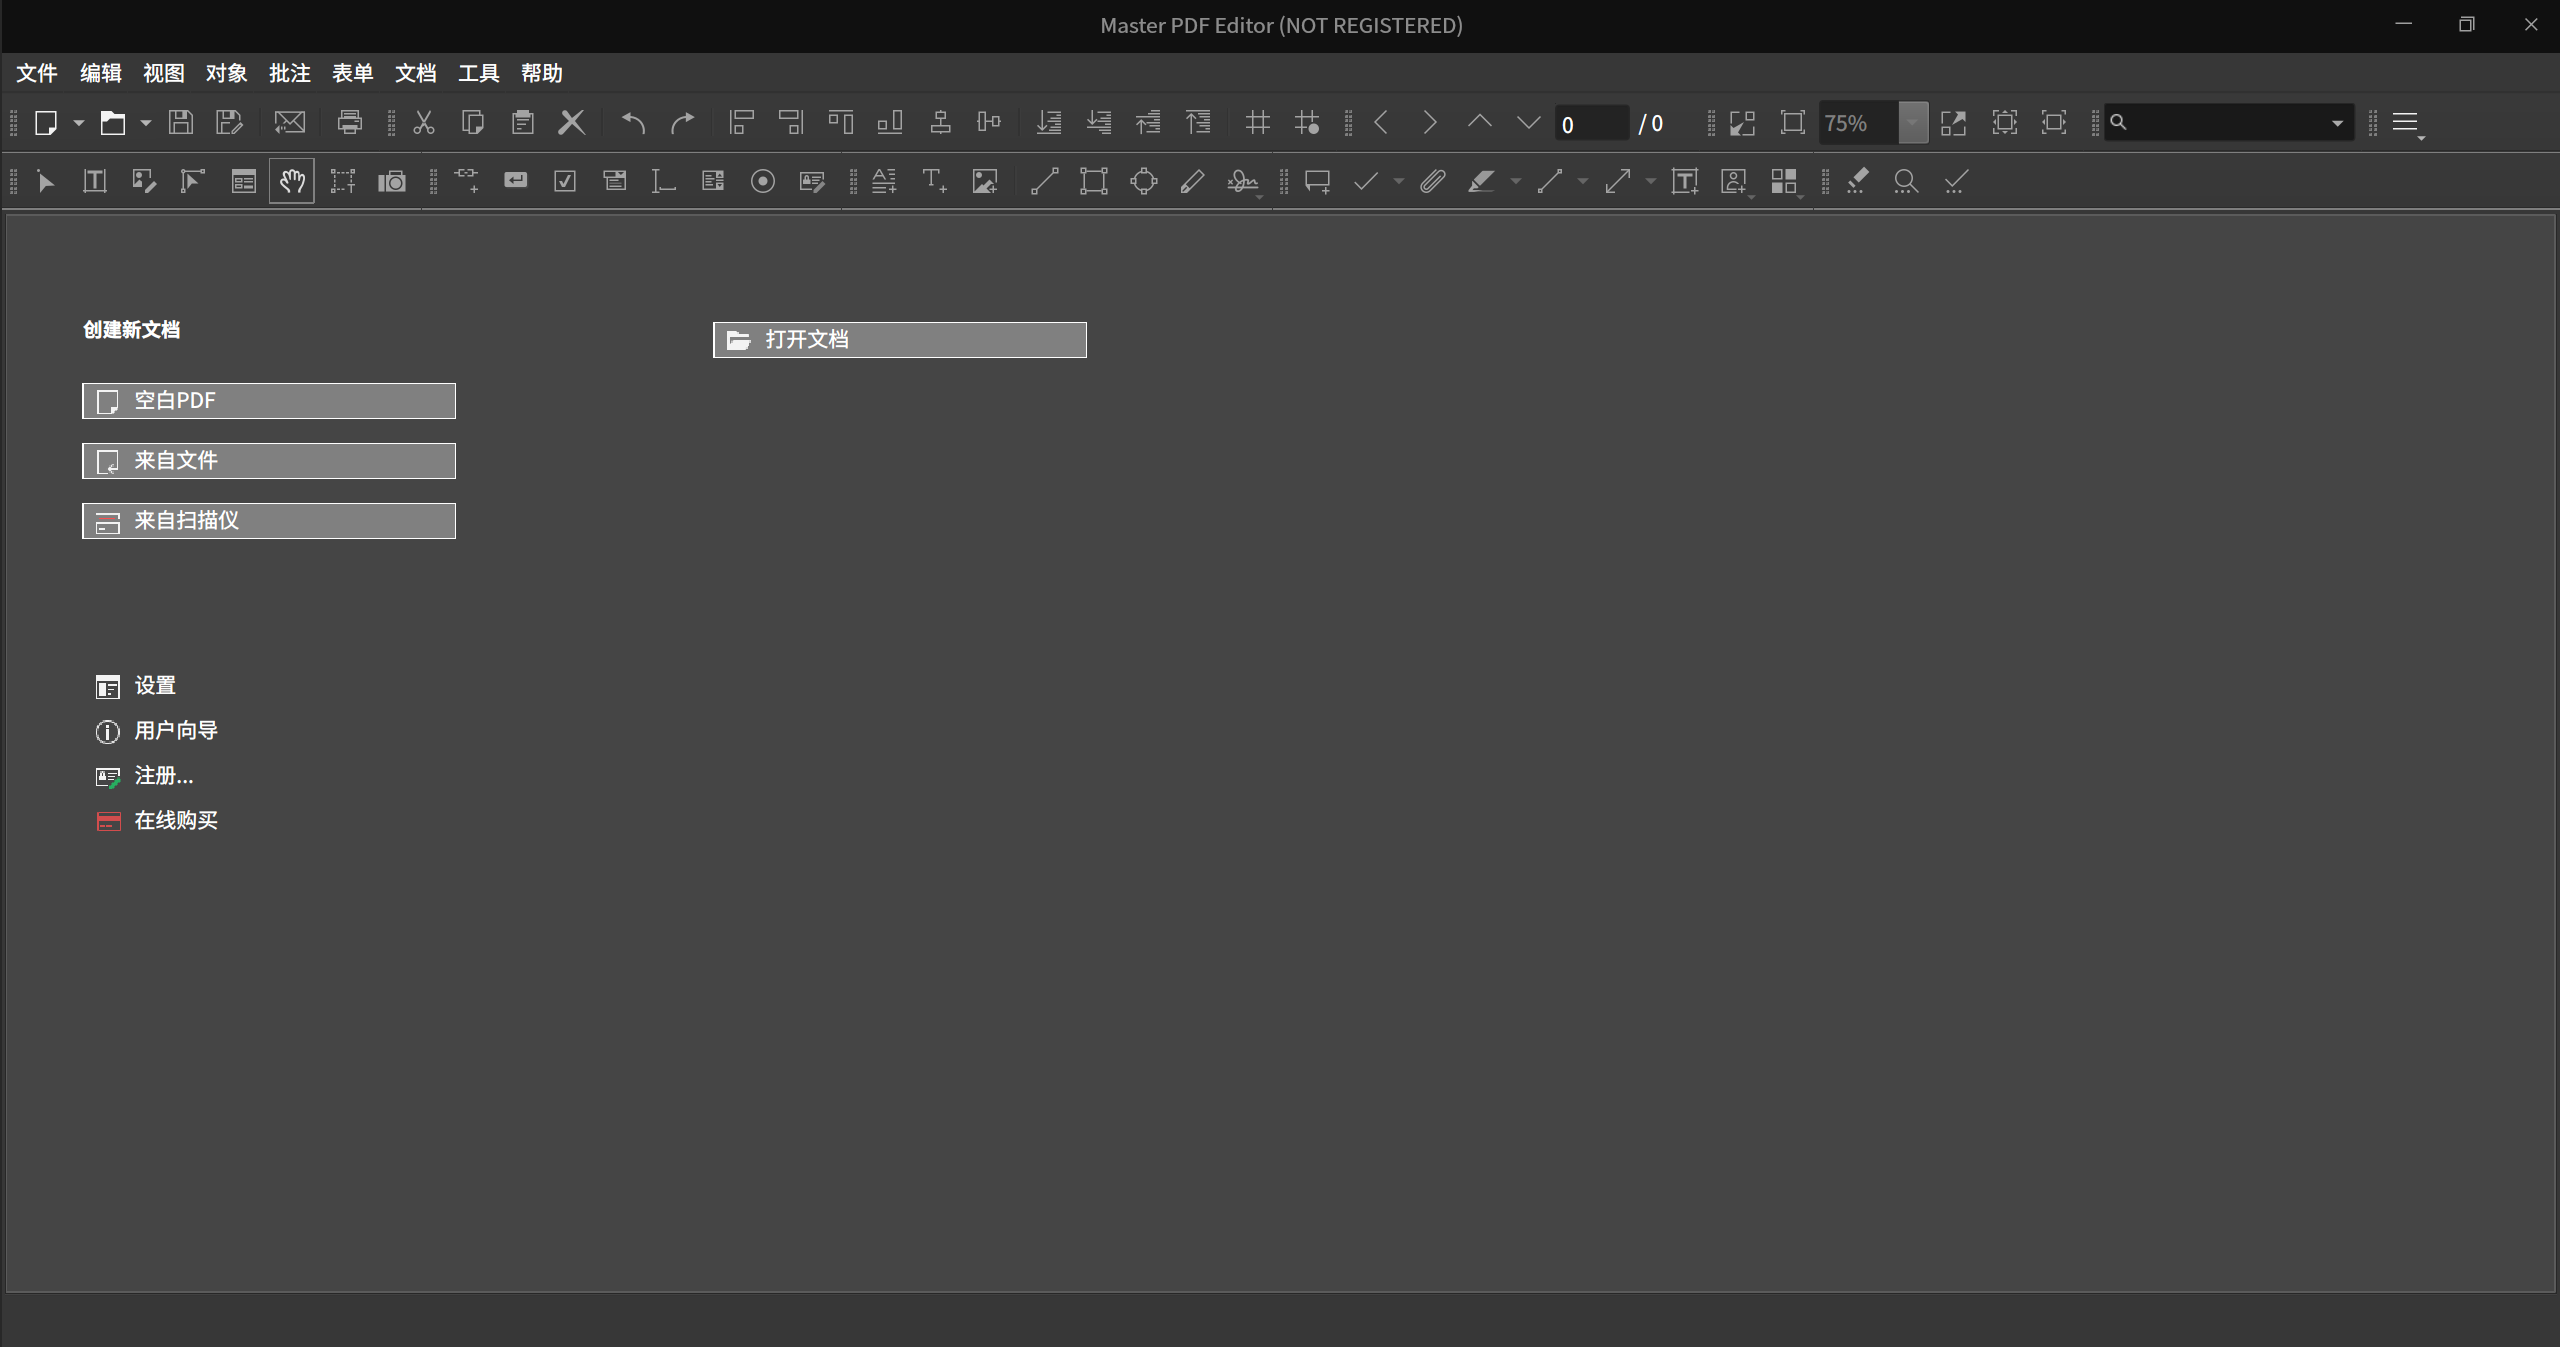Open the 编辑 menu
The width and height of the screenshot is (2560, 1347).
[x=100, y=73]
